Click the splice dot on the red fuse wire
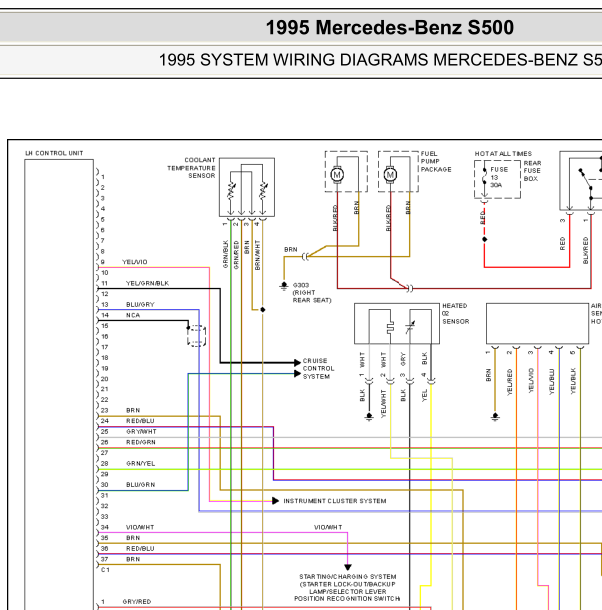 pyautogui.click(x=484, y=239)
